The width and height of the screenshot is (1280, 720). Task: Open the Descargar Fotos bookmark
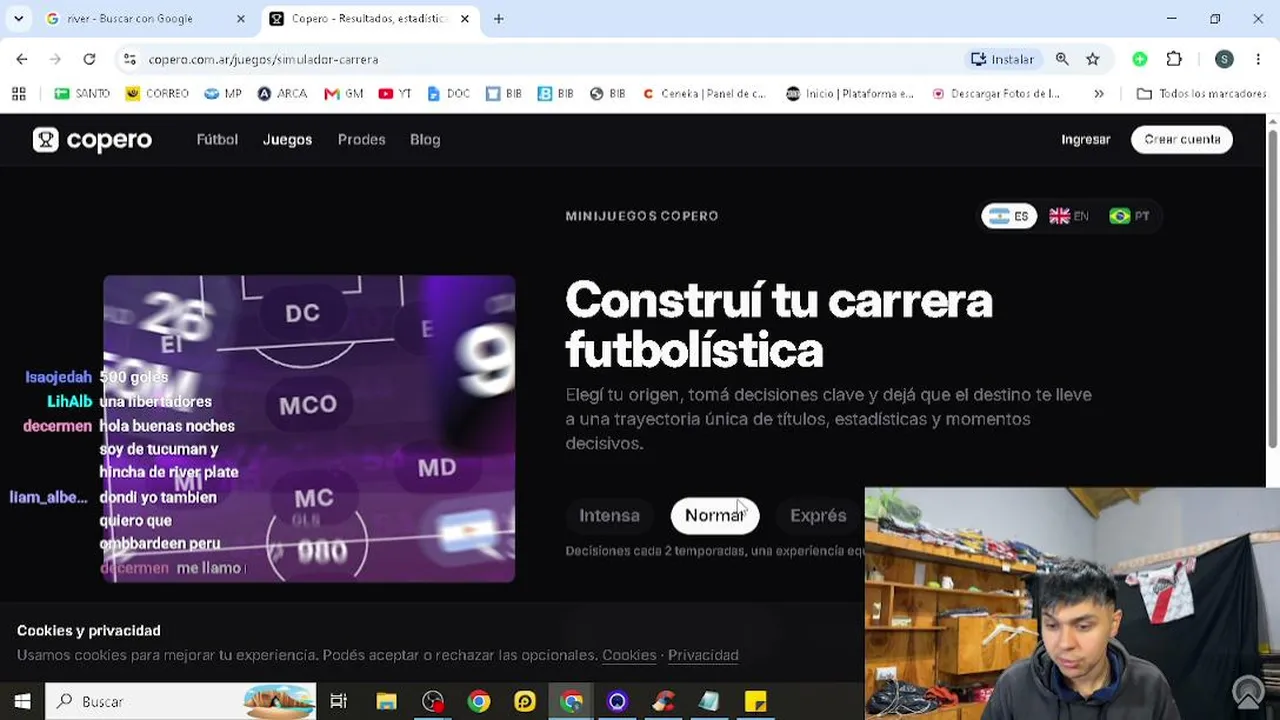996,93
